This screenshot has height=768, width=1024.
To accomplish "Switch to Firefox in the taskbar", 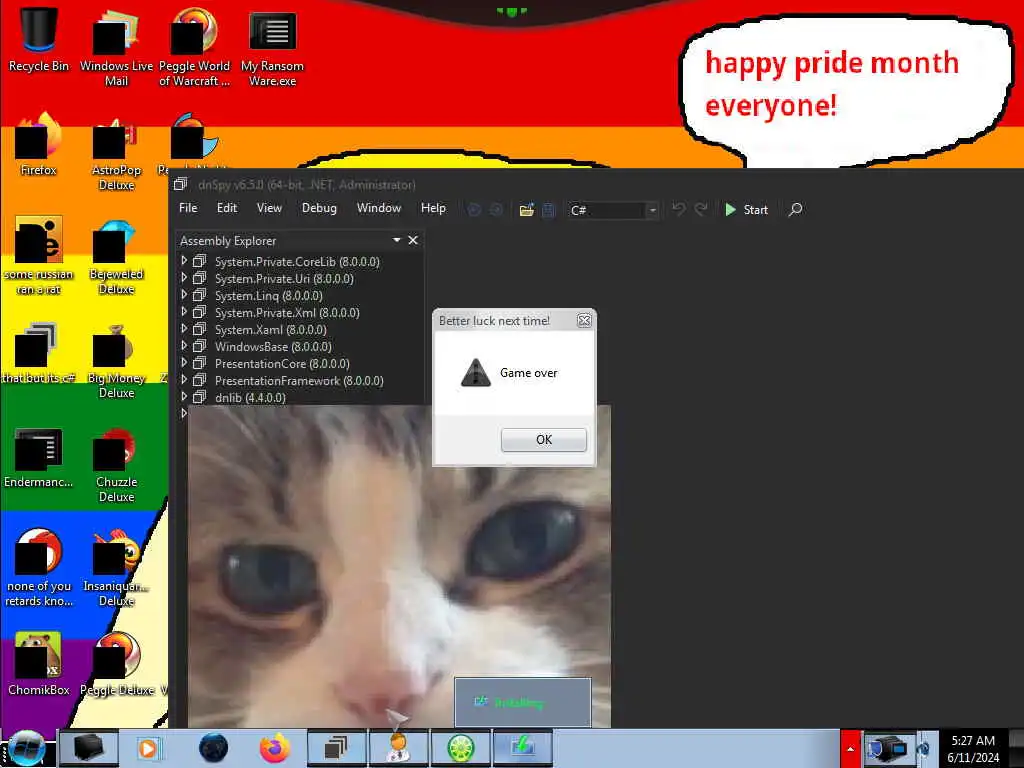I will tap(275, 748).
